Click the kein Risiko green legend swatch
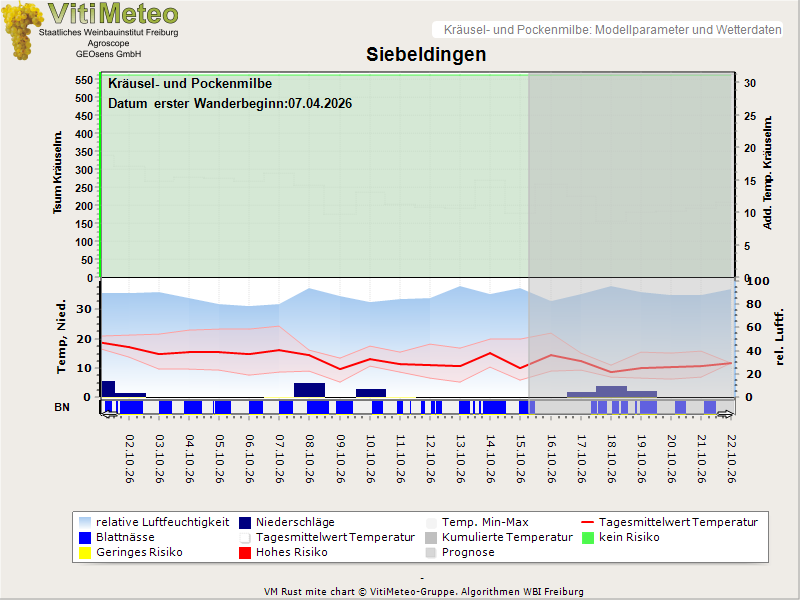 pyautogui.click(x=588, y=538)
